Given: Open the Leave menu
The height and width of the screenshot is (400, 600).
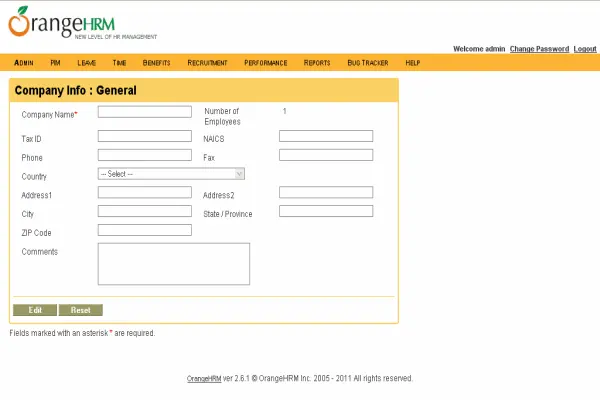Looking at the screenshot, I should [x=86, y=63].
